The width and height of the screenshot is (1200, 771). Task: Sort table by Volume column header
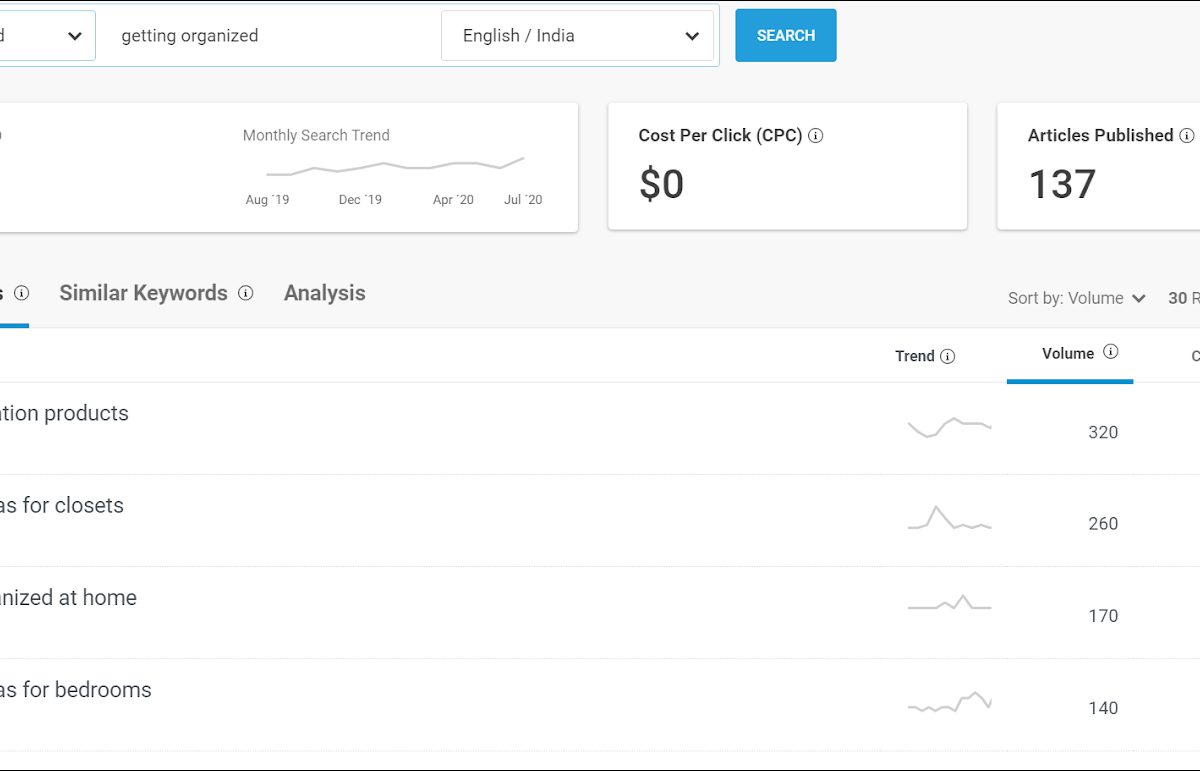1067,354
